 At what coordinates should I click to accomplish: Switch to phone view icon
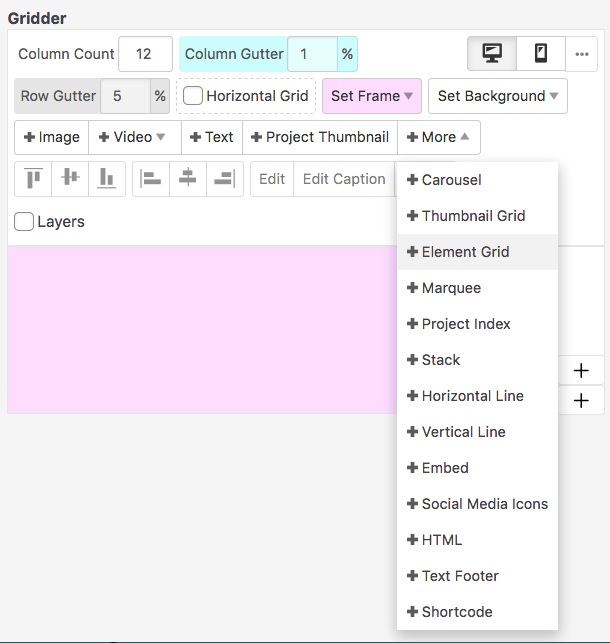coord(541,54)
